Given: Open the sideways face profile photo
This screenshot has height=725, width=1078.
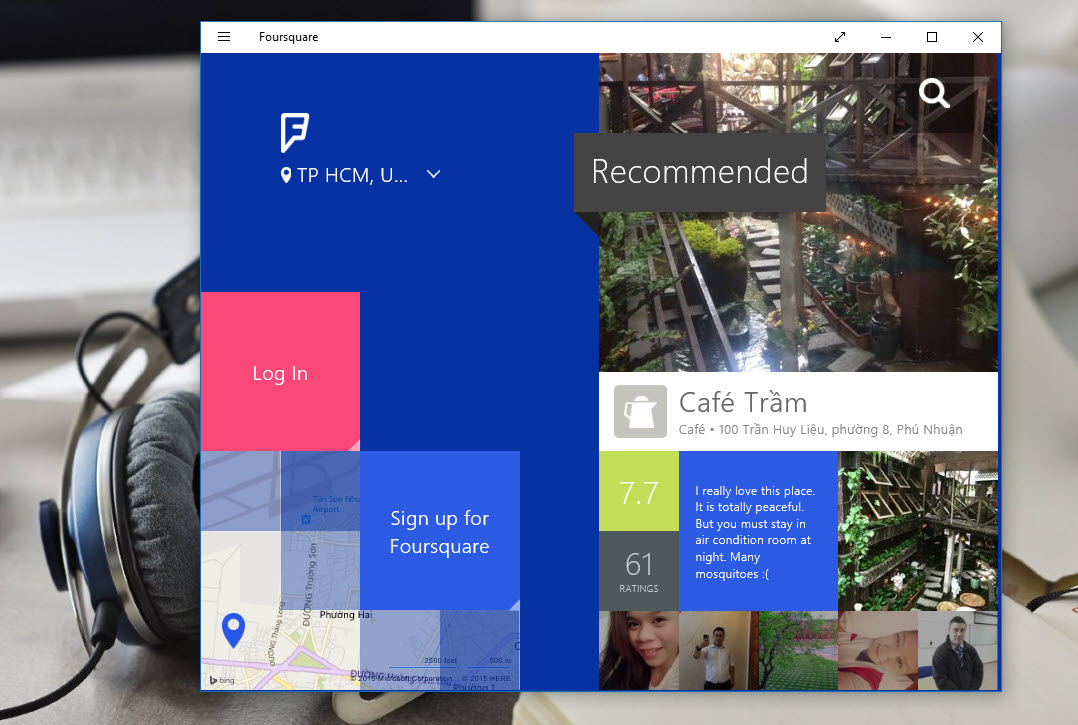Looking at the screenshot, I should [878, 651].
